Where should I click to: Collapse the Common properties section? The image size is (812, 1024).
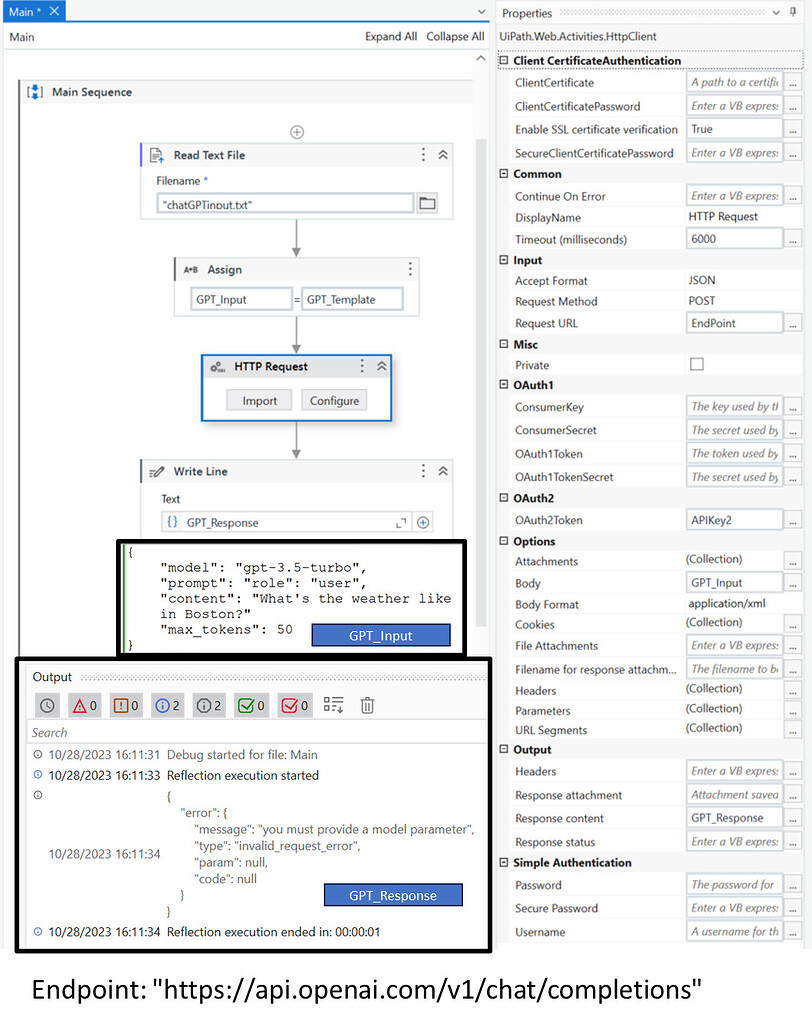point(503,174)
